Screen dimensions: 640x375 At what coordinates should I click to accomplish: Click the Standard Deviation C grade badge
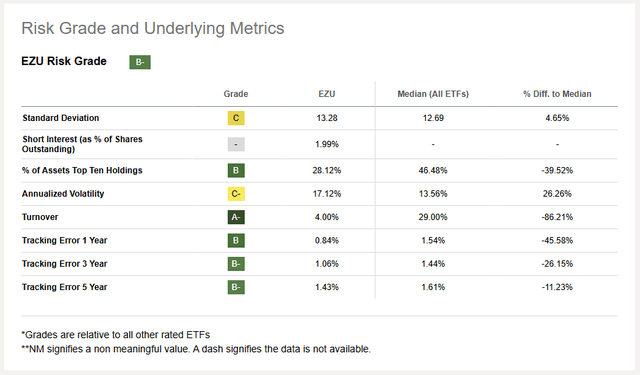point(236,118)
